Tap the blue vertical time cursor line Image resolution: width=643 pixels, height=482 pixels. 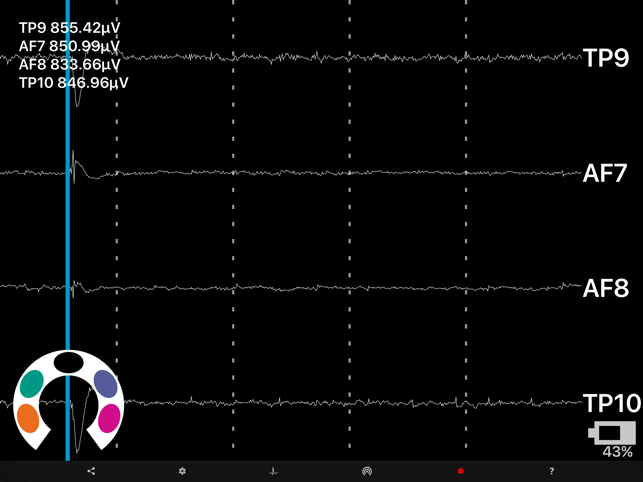[x=68, y=240]
